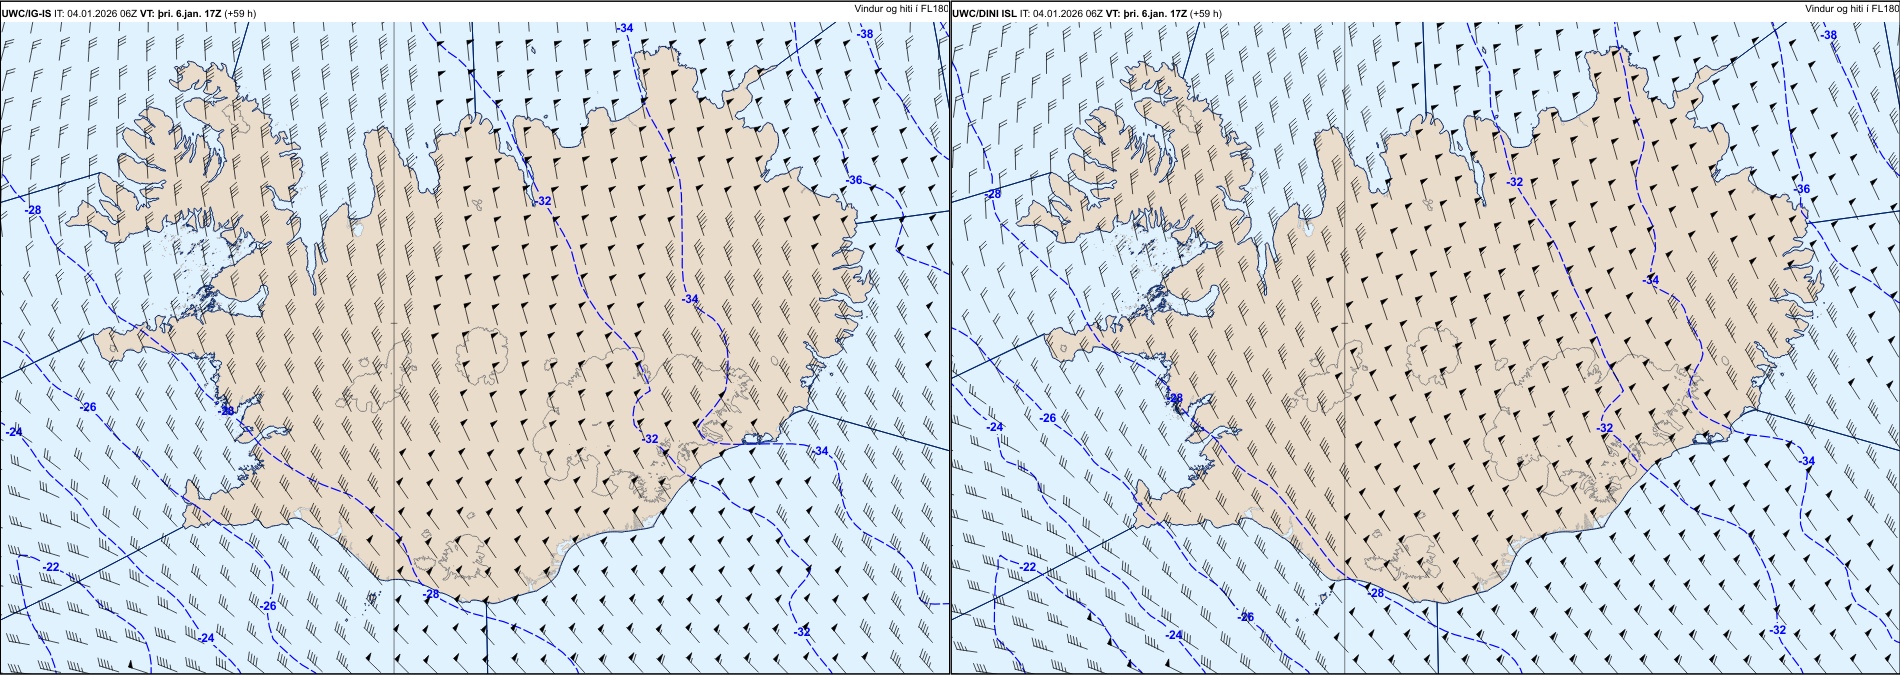1900x675 pixels.
Task: Click '(+59 h)' in the UWC/DINI ISL header
Action: pos(1206,13)
